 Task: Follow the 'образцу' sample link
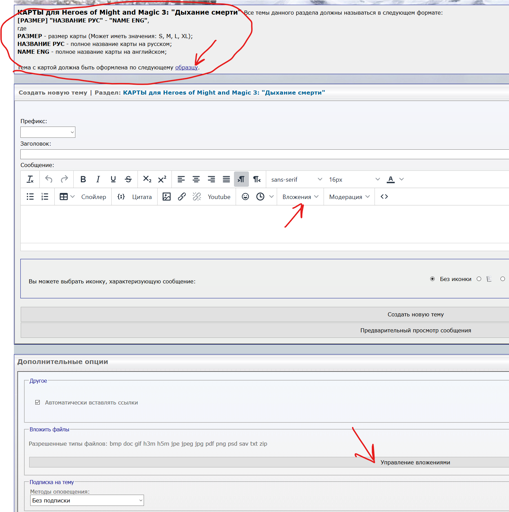coord(186,67)
